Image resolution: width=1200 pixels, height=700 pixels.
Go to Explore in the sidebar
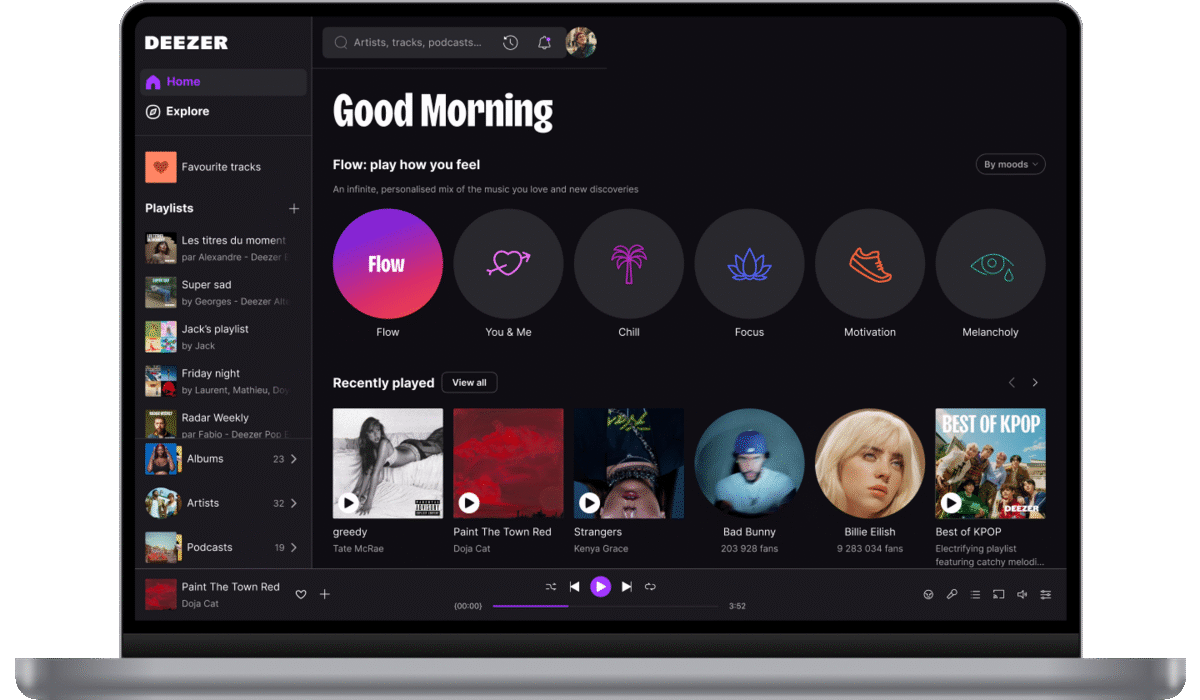pos(187,112)
